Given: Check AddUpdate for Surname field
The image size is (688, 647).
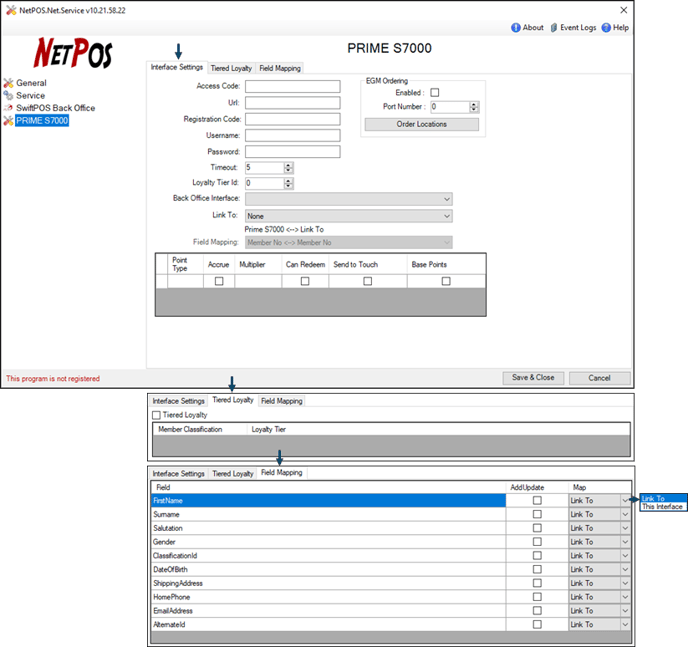Looking at the screenshot, I should [x=537, y=514].
